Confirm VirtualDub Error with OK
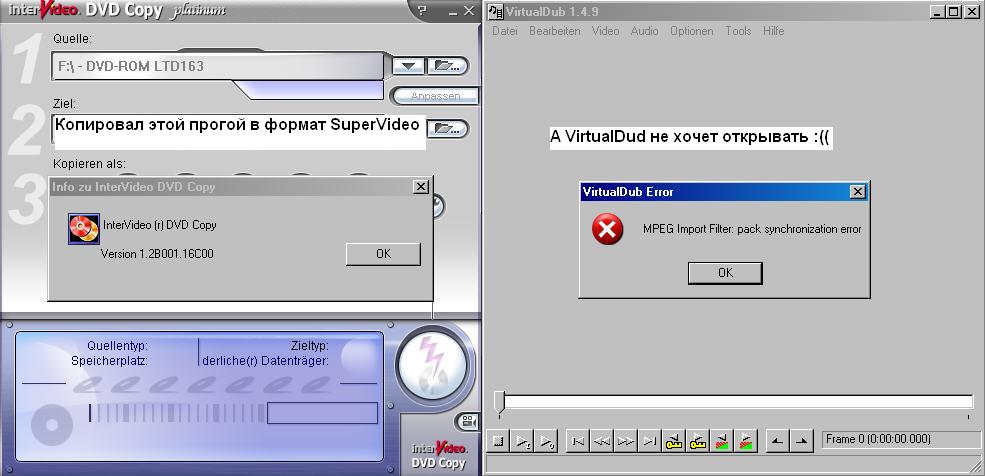Viewport: 985px width, 476px height. pyautogui.click(x=725, y=273)
